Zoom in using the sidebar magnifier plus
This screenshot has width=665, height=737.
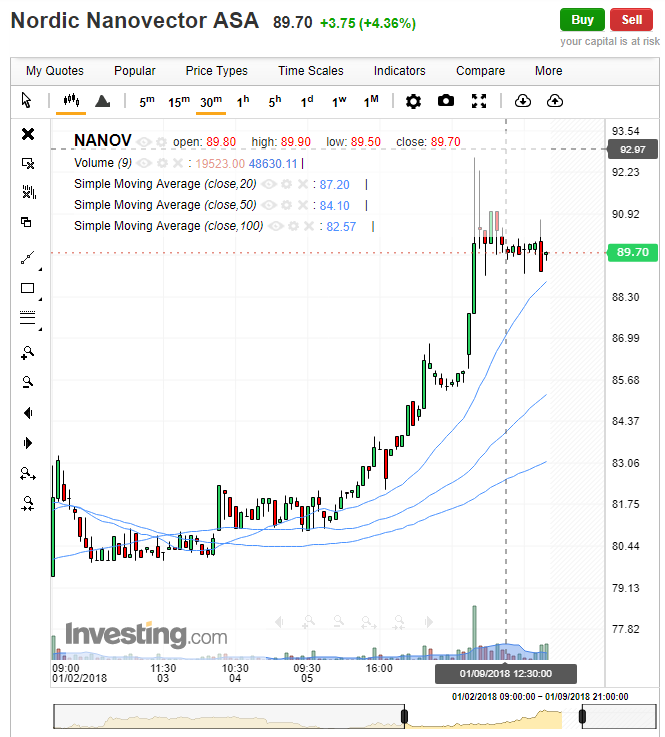(x=28, y=353)
